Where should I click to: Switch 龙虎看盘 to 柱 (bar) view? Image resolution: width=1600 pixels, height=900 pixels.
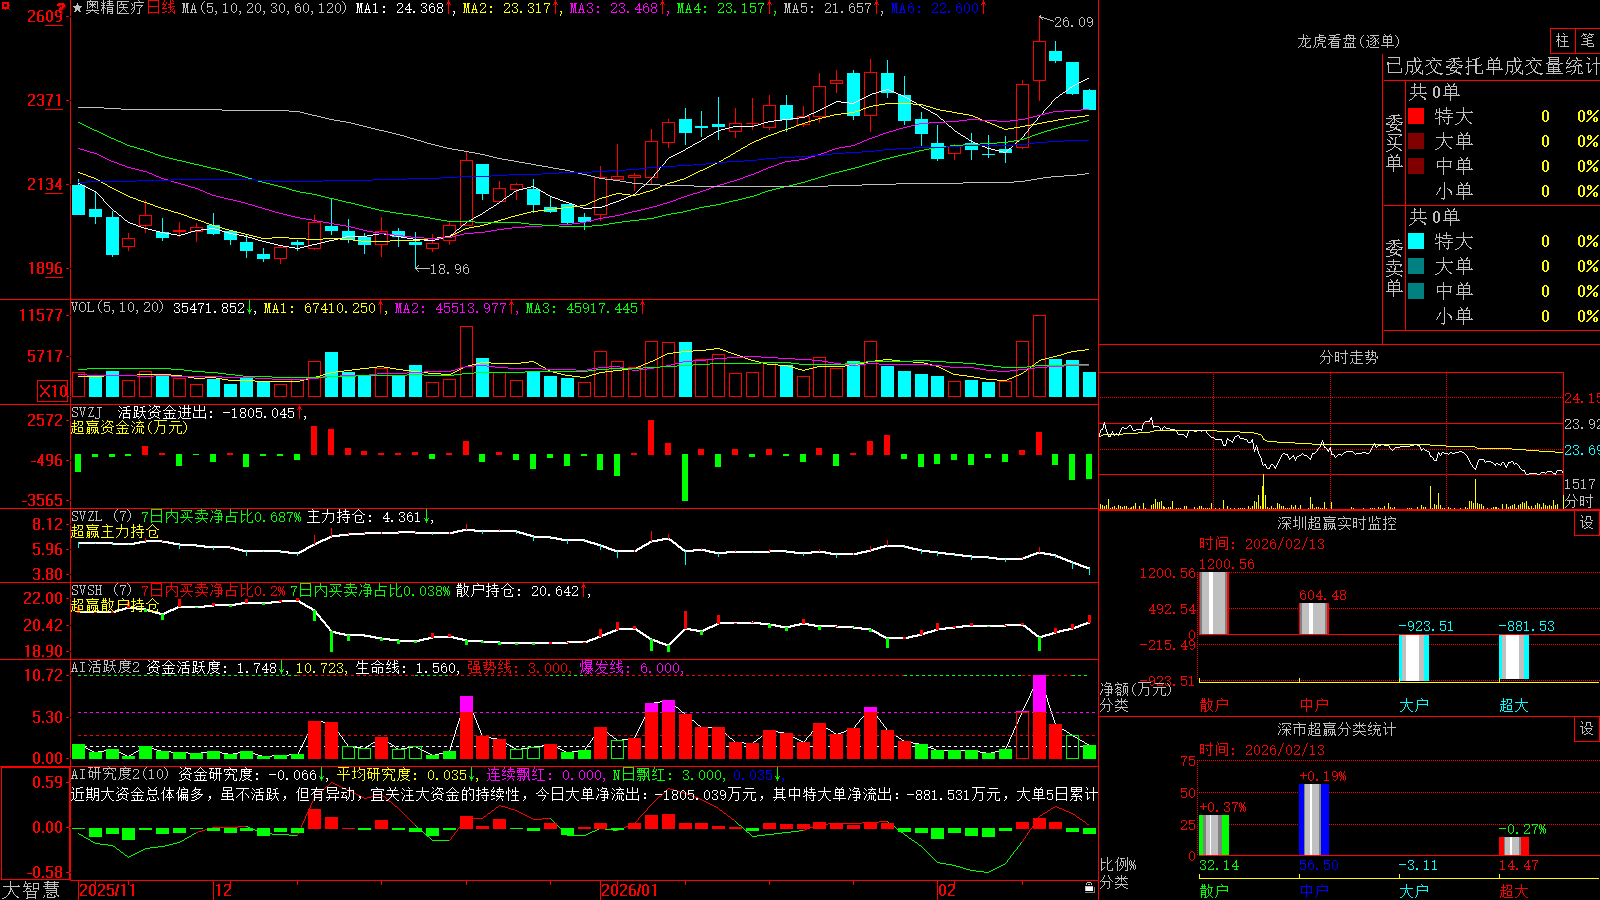point(1562,41)
